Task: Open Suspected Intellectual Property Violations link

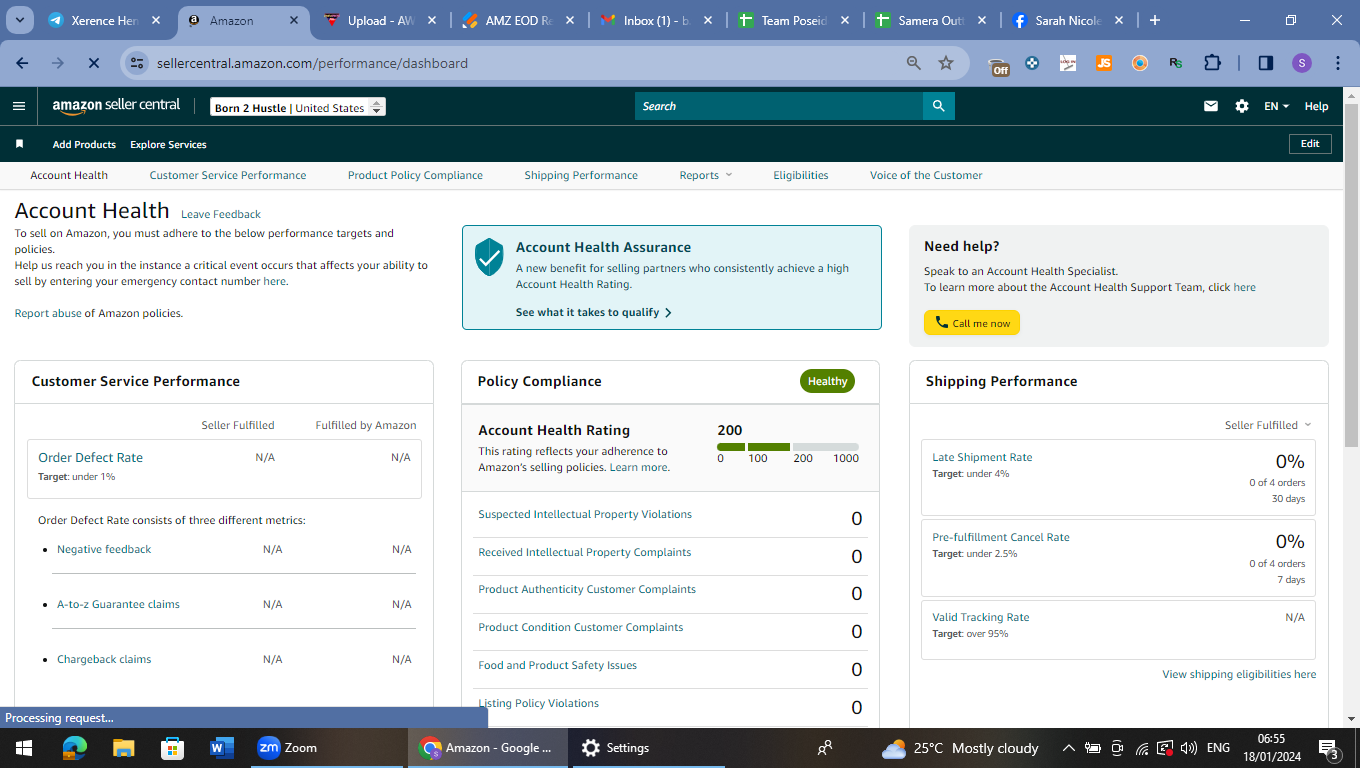Action: [585, 514]
